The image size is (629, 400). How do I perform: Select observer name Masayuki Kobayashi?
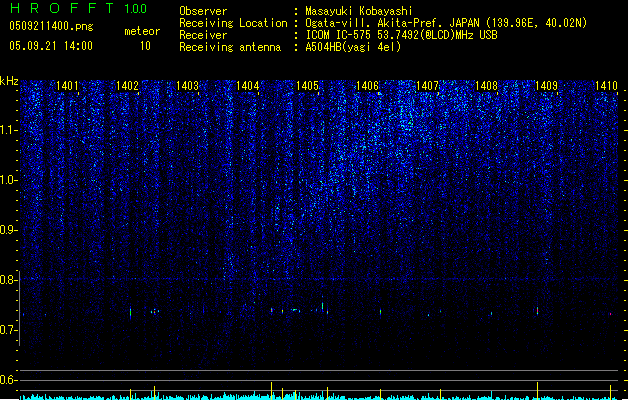(359, 11)
